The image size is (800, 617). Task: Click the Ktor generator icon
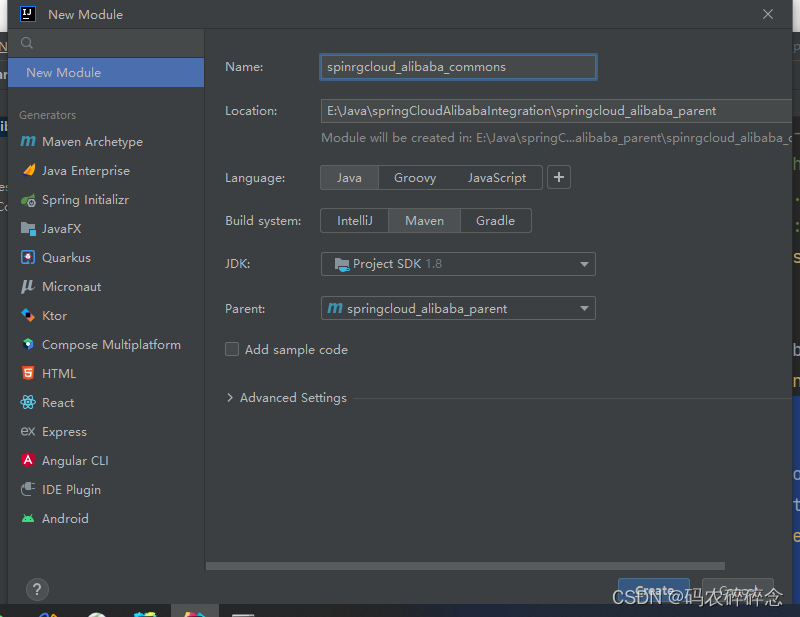[28, 315]
